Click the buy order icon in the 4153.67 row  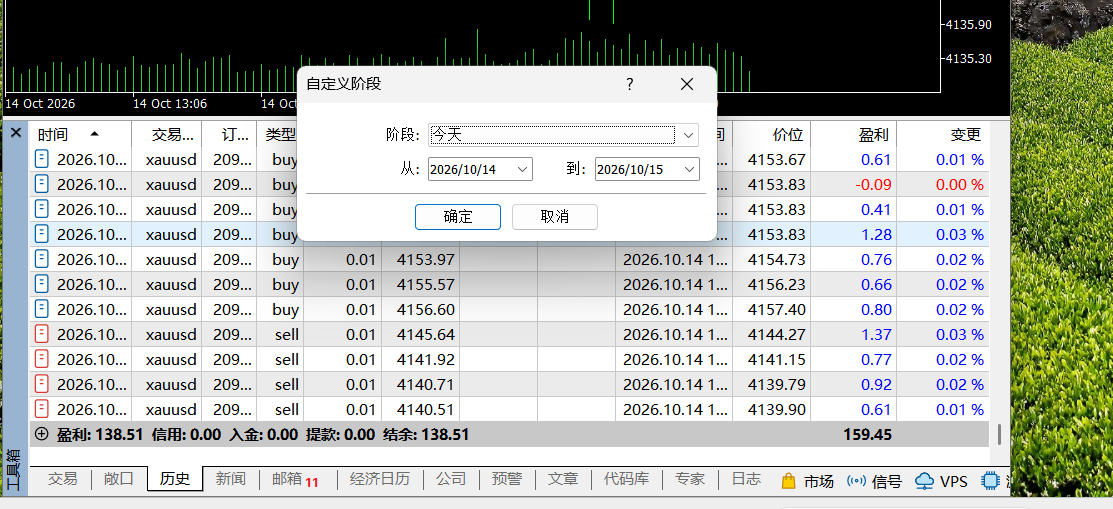pos(42,159)
